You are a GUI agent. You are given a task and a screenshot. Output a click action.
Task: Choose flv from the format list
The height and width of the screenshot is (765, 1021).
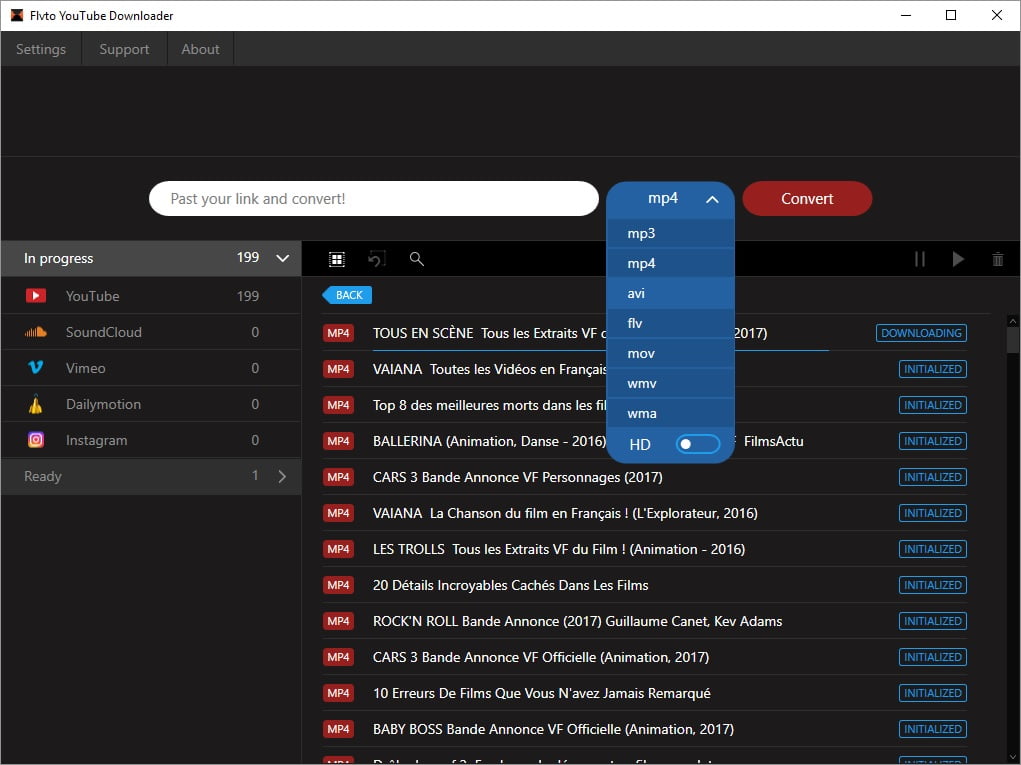pyautogui.click(x=671, y=323)
